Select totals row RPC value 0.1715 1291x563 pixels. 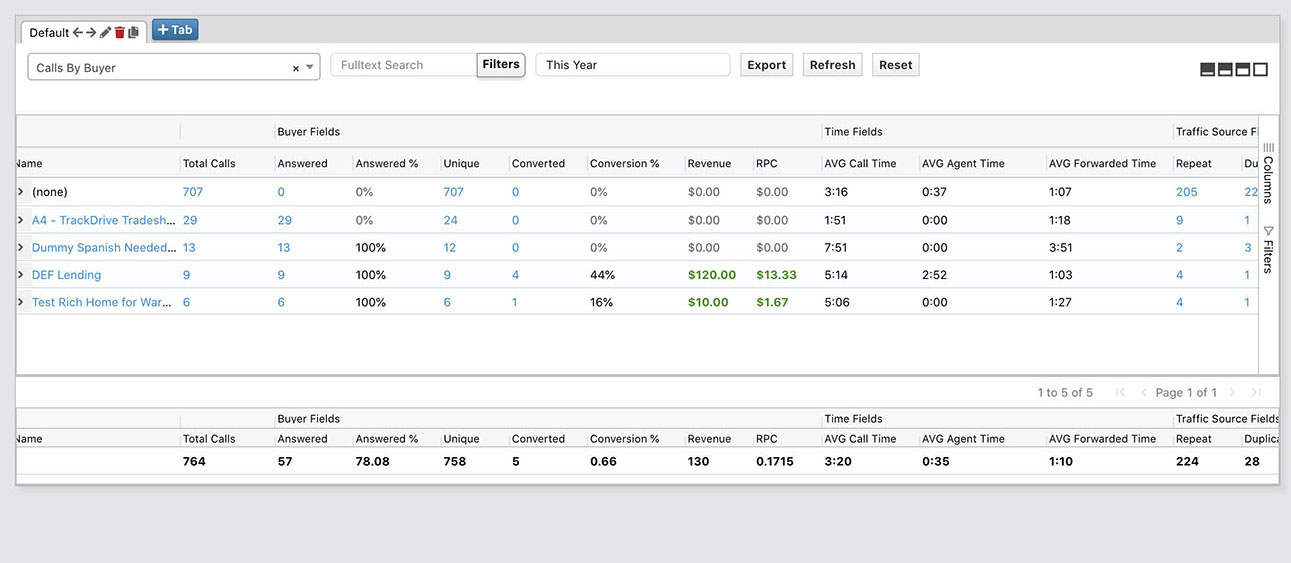[776, 461]
